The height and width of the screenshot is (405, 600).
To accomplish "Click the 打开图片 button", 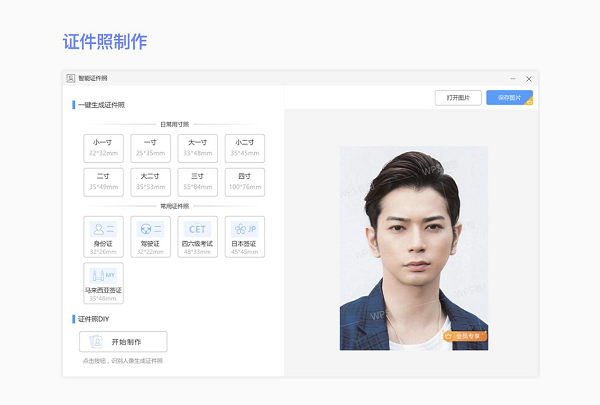I will 458,98.
